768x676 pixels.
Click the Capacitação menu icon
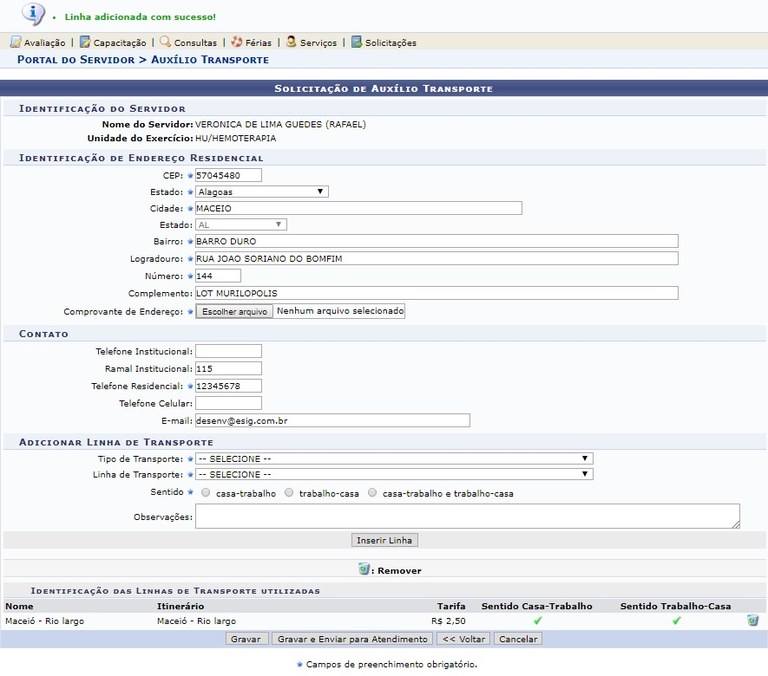click(x=85, y=42)
